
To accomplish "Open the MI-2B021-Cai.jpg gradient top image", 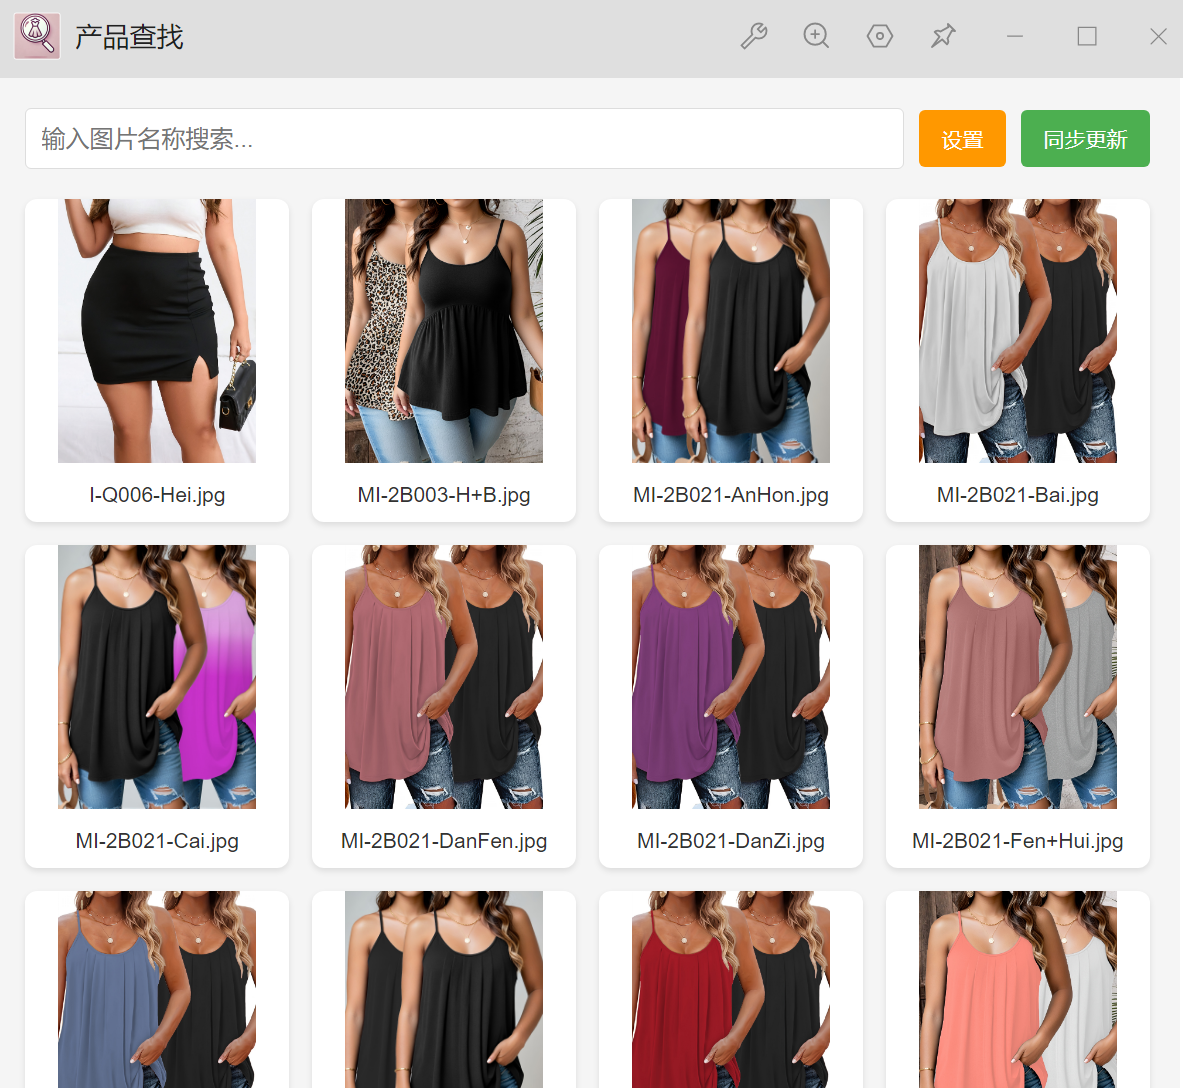I will [157, 677].
